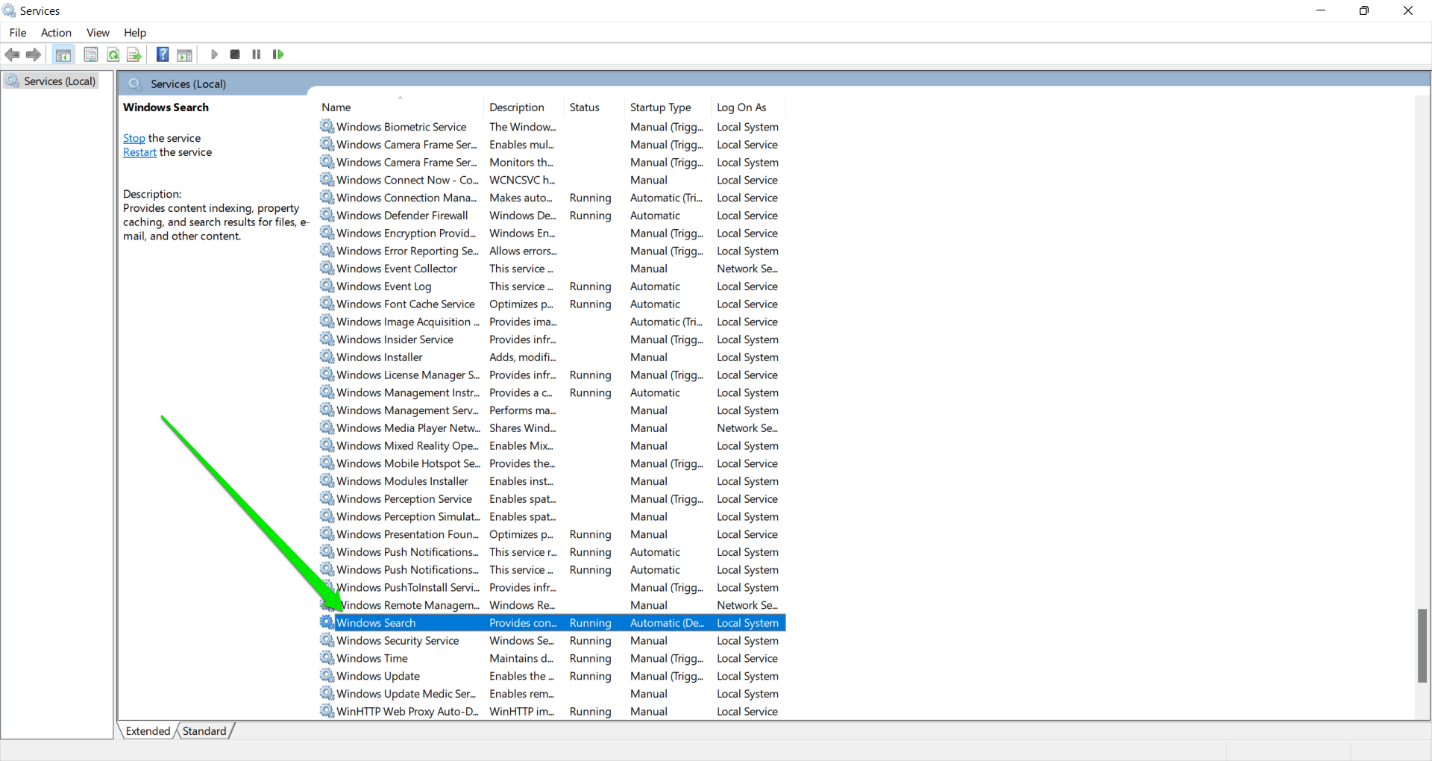
Task: Open the View menu
Action: point(97,32)
